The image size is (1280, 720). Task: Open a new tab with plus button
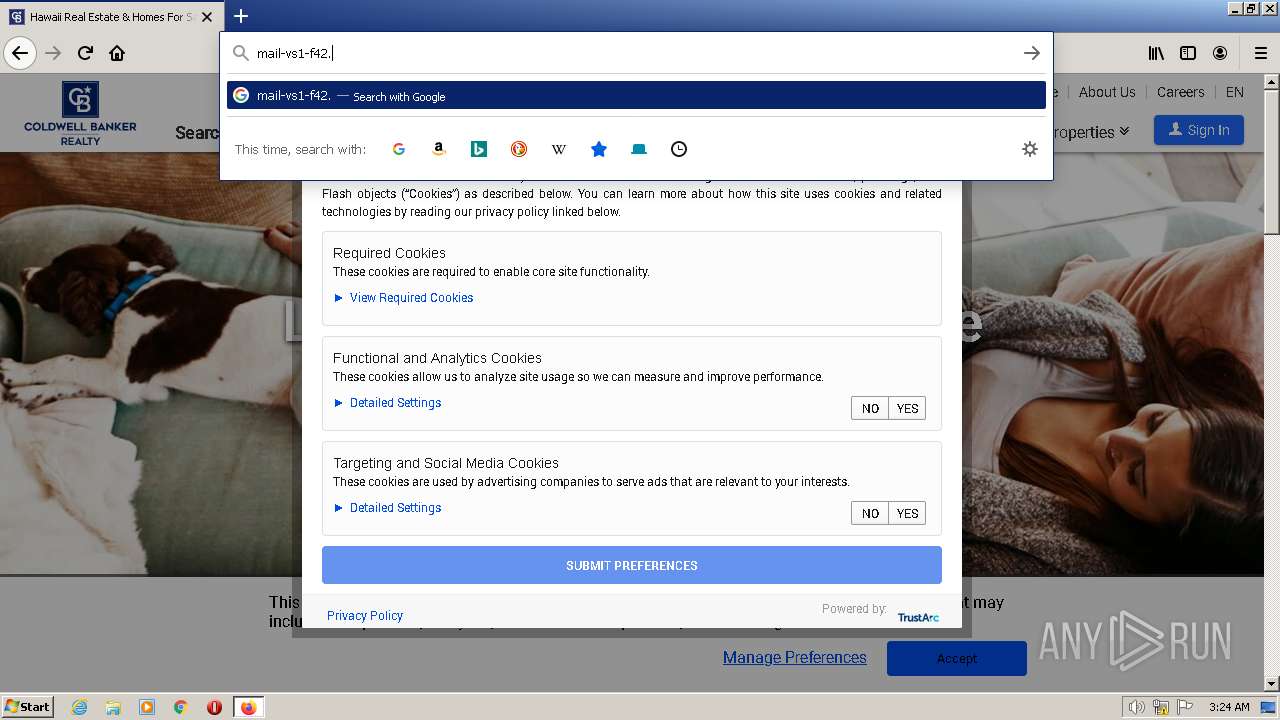[241, 16]
